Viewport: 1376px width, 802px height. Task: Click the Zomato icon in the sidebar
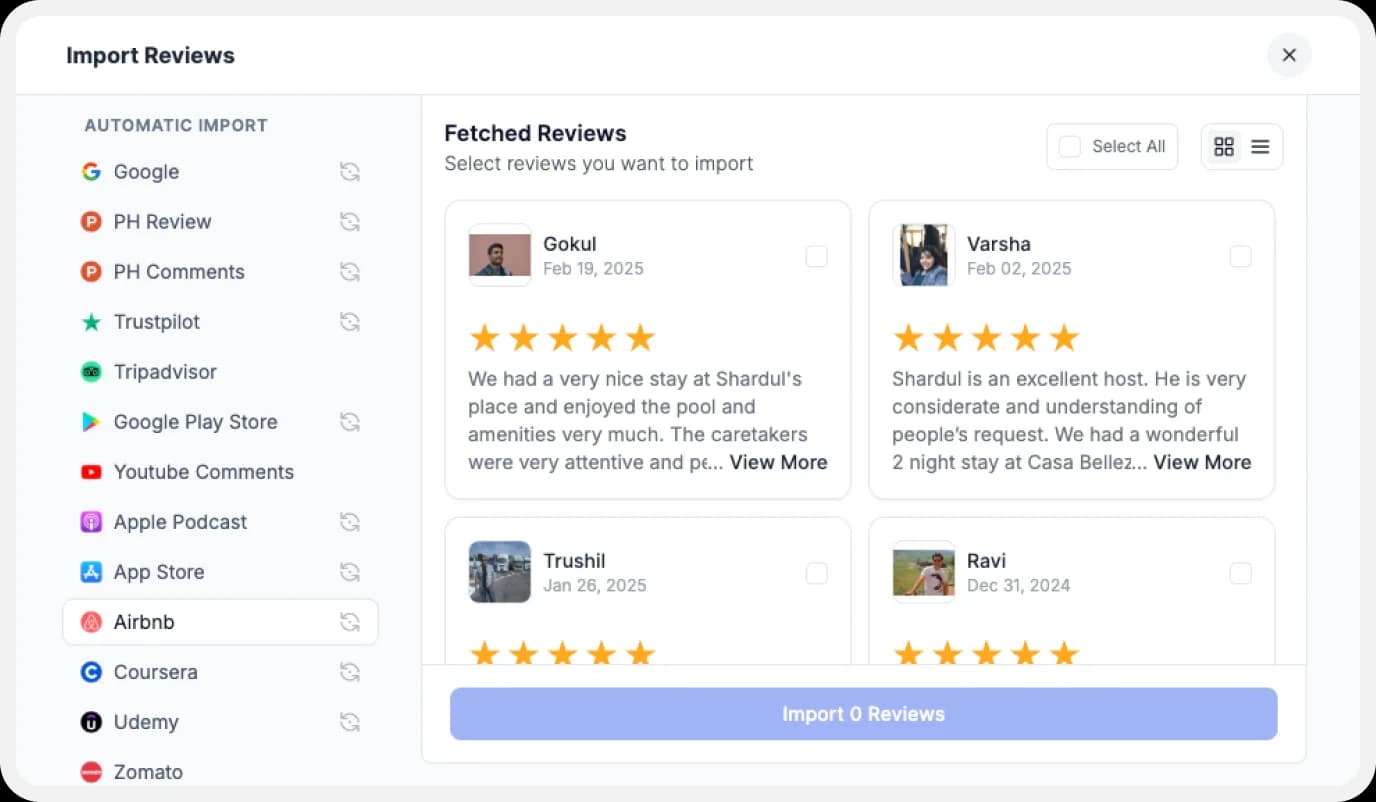tap(91, 771)
